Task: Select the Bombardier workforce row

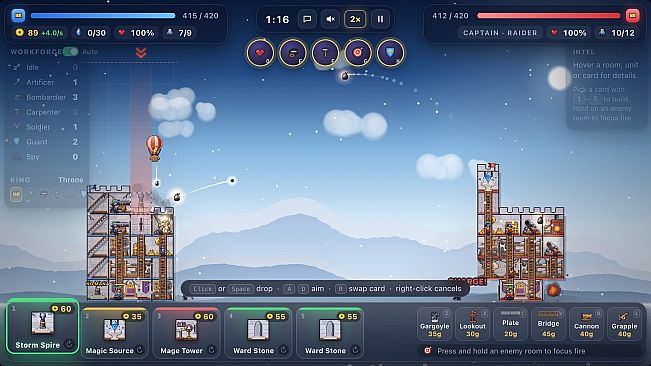Action: [45, 97]
